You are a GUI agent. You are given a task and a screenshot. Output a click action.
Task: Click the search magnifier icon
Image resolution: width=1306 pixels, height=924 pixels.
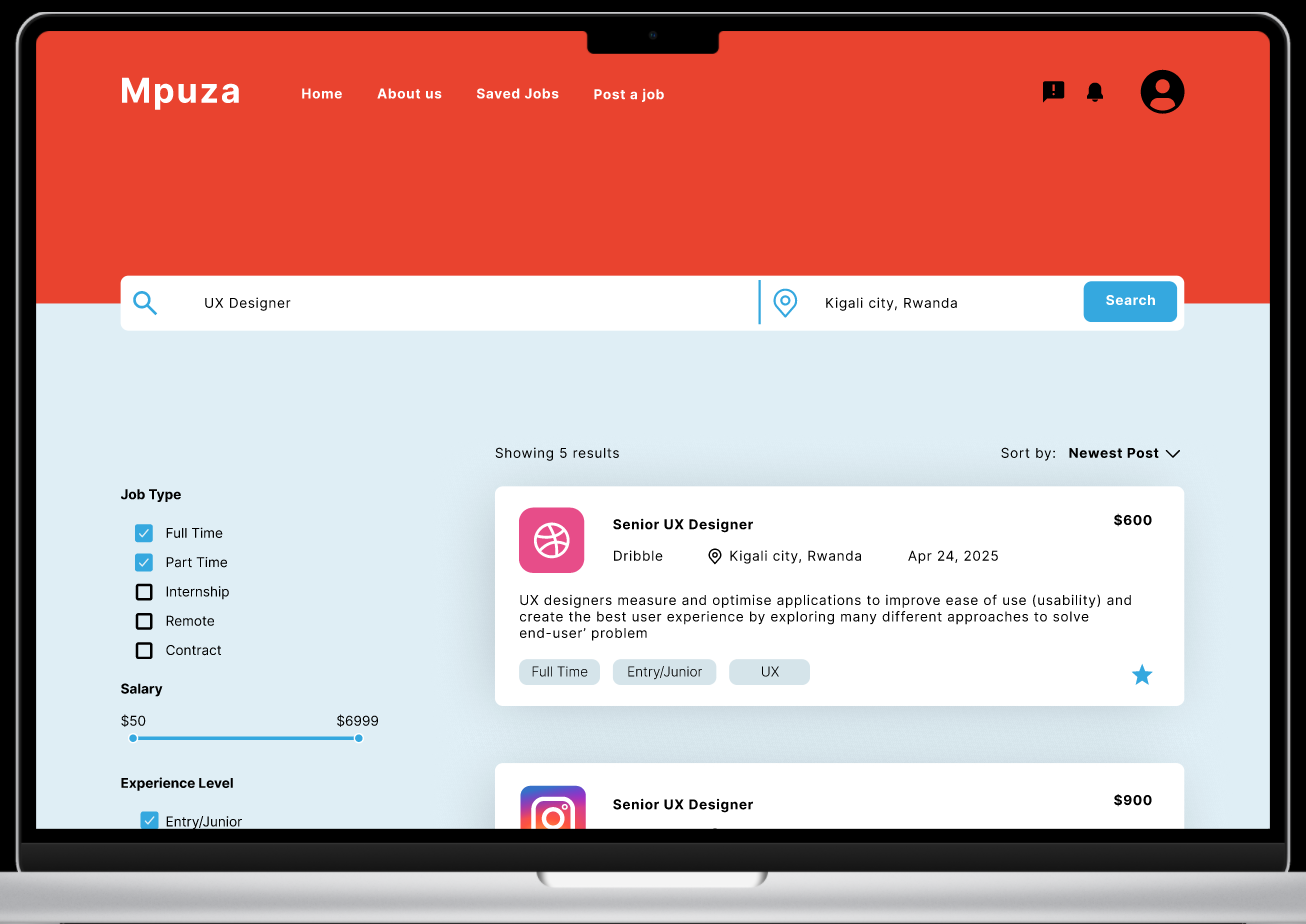(x=144, y=302)
